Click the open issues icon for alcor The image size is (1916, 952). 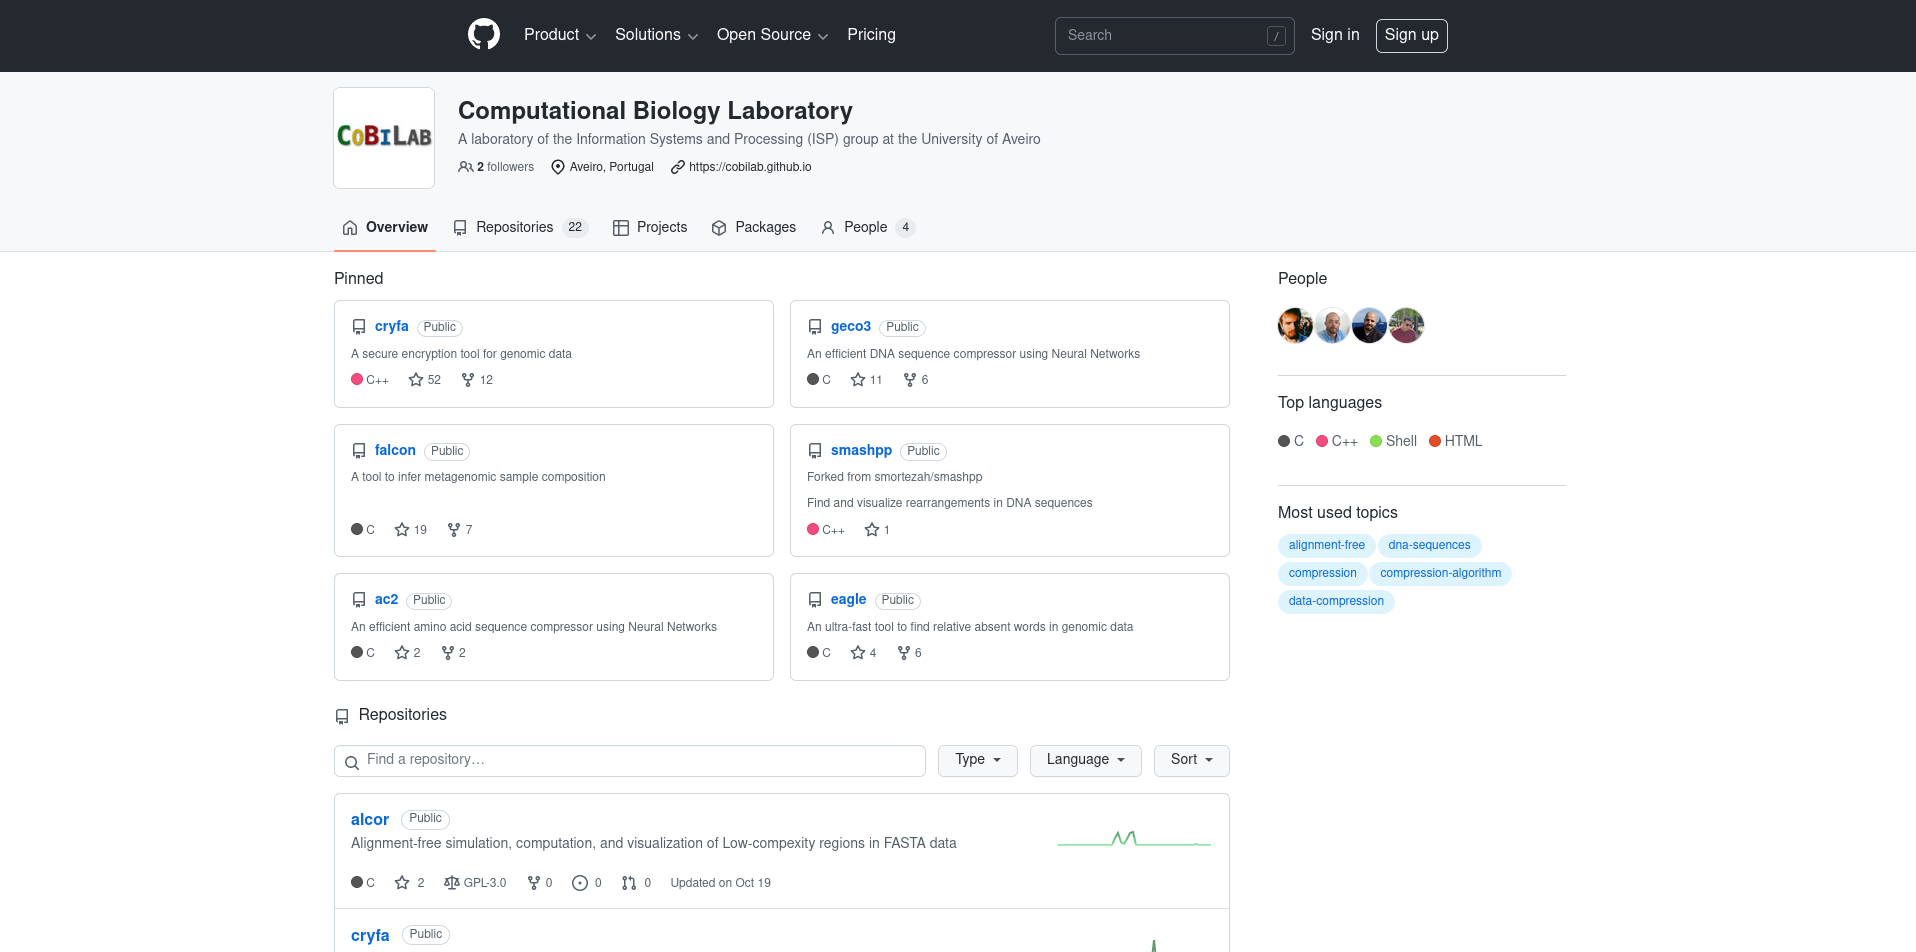tap(580, 883)
